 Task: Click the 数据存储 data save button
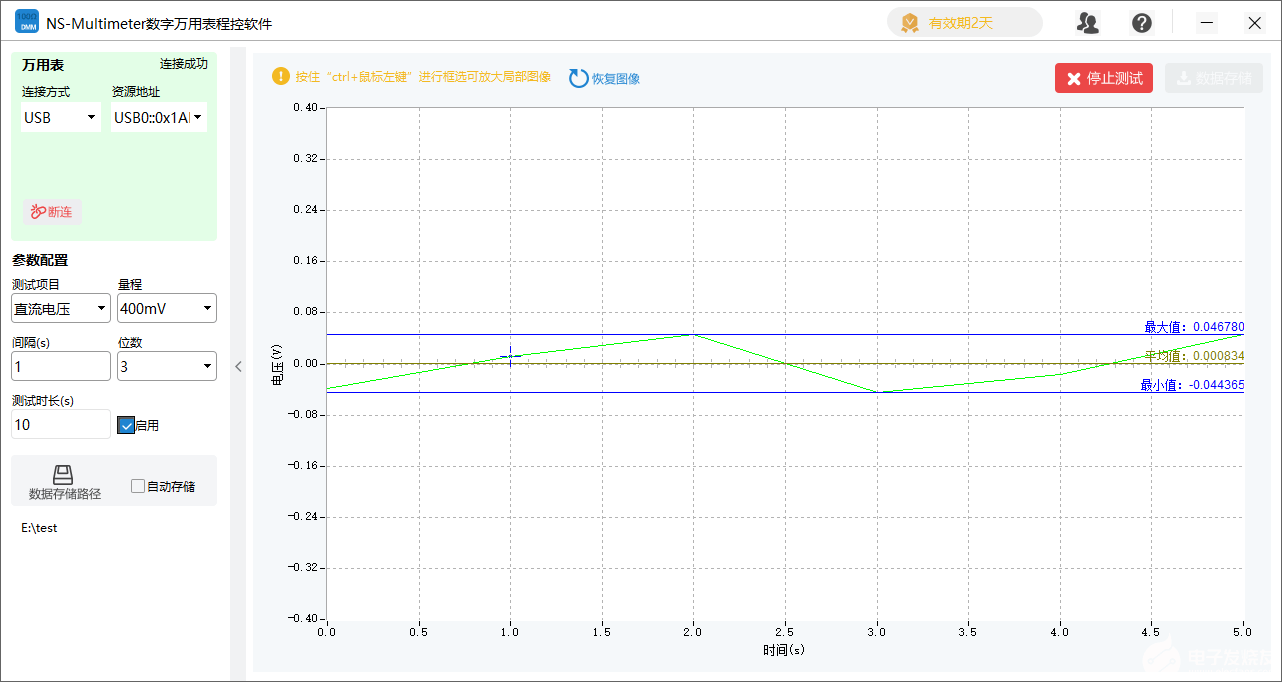pos(1214,78)
